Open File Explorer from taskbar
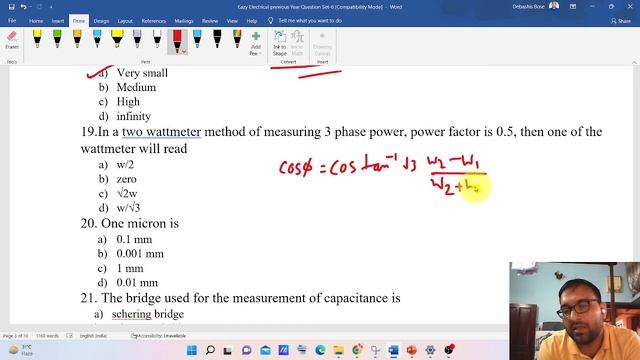The image size is (640, 360). [x=338, y=350]
